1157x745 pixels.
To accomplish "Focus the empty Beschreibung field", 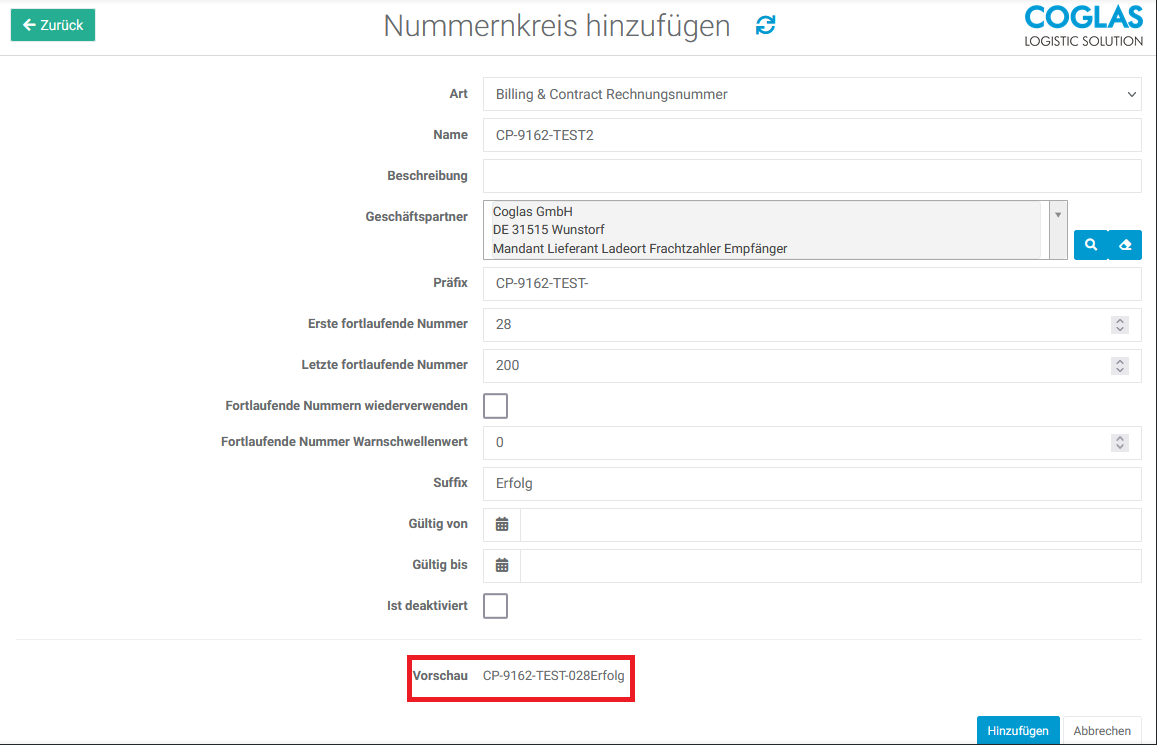I will (811, 176).
